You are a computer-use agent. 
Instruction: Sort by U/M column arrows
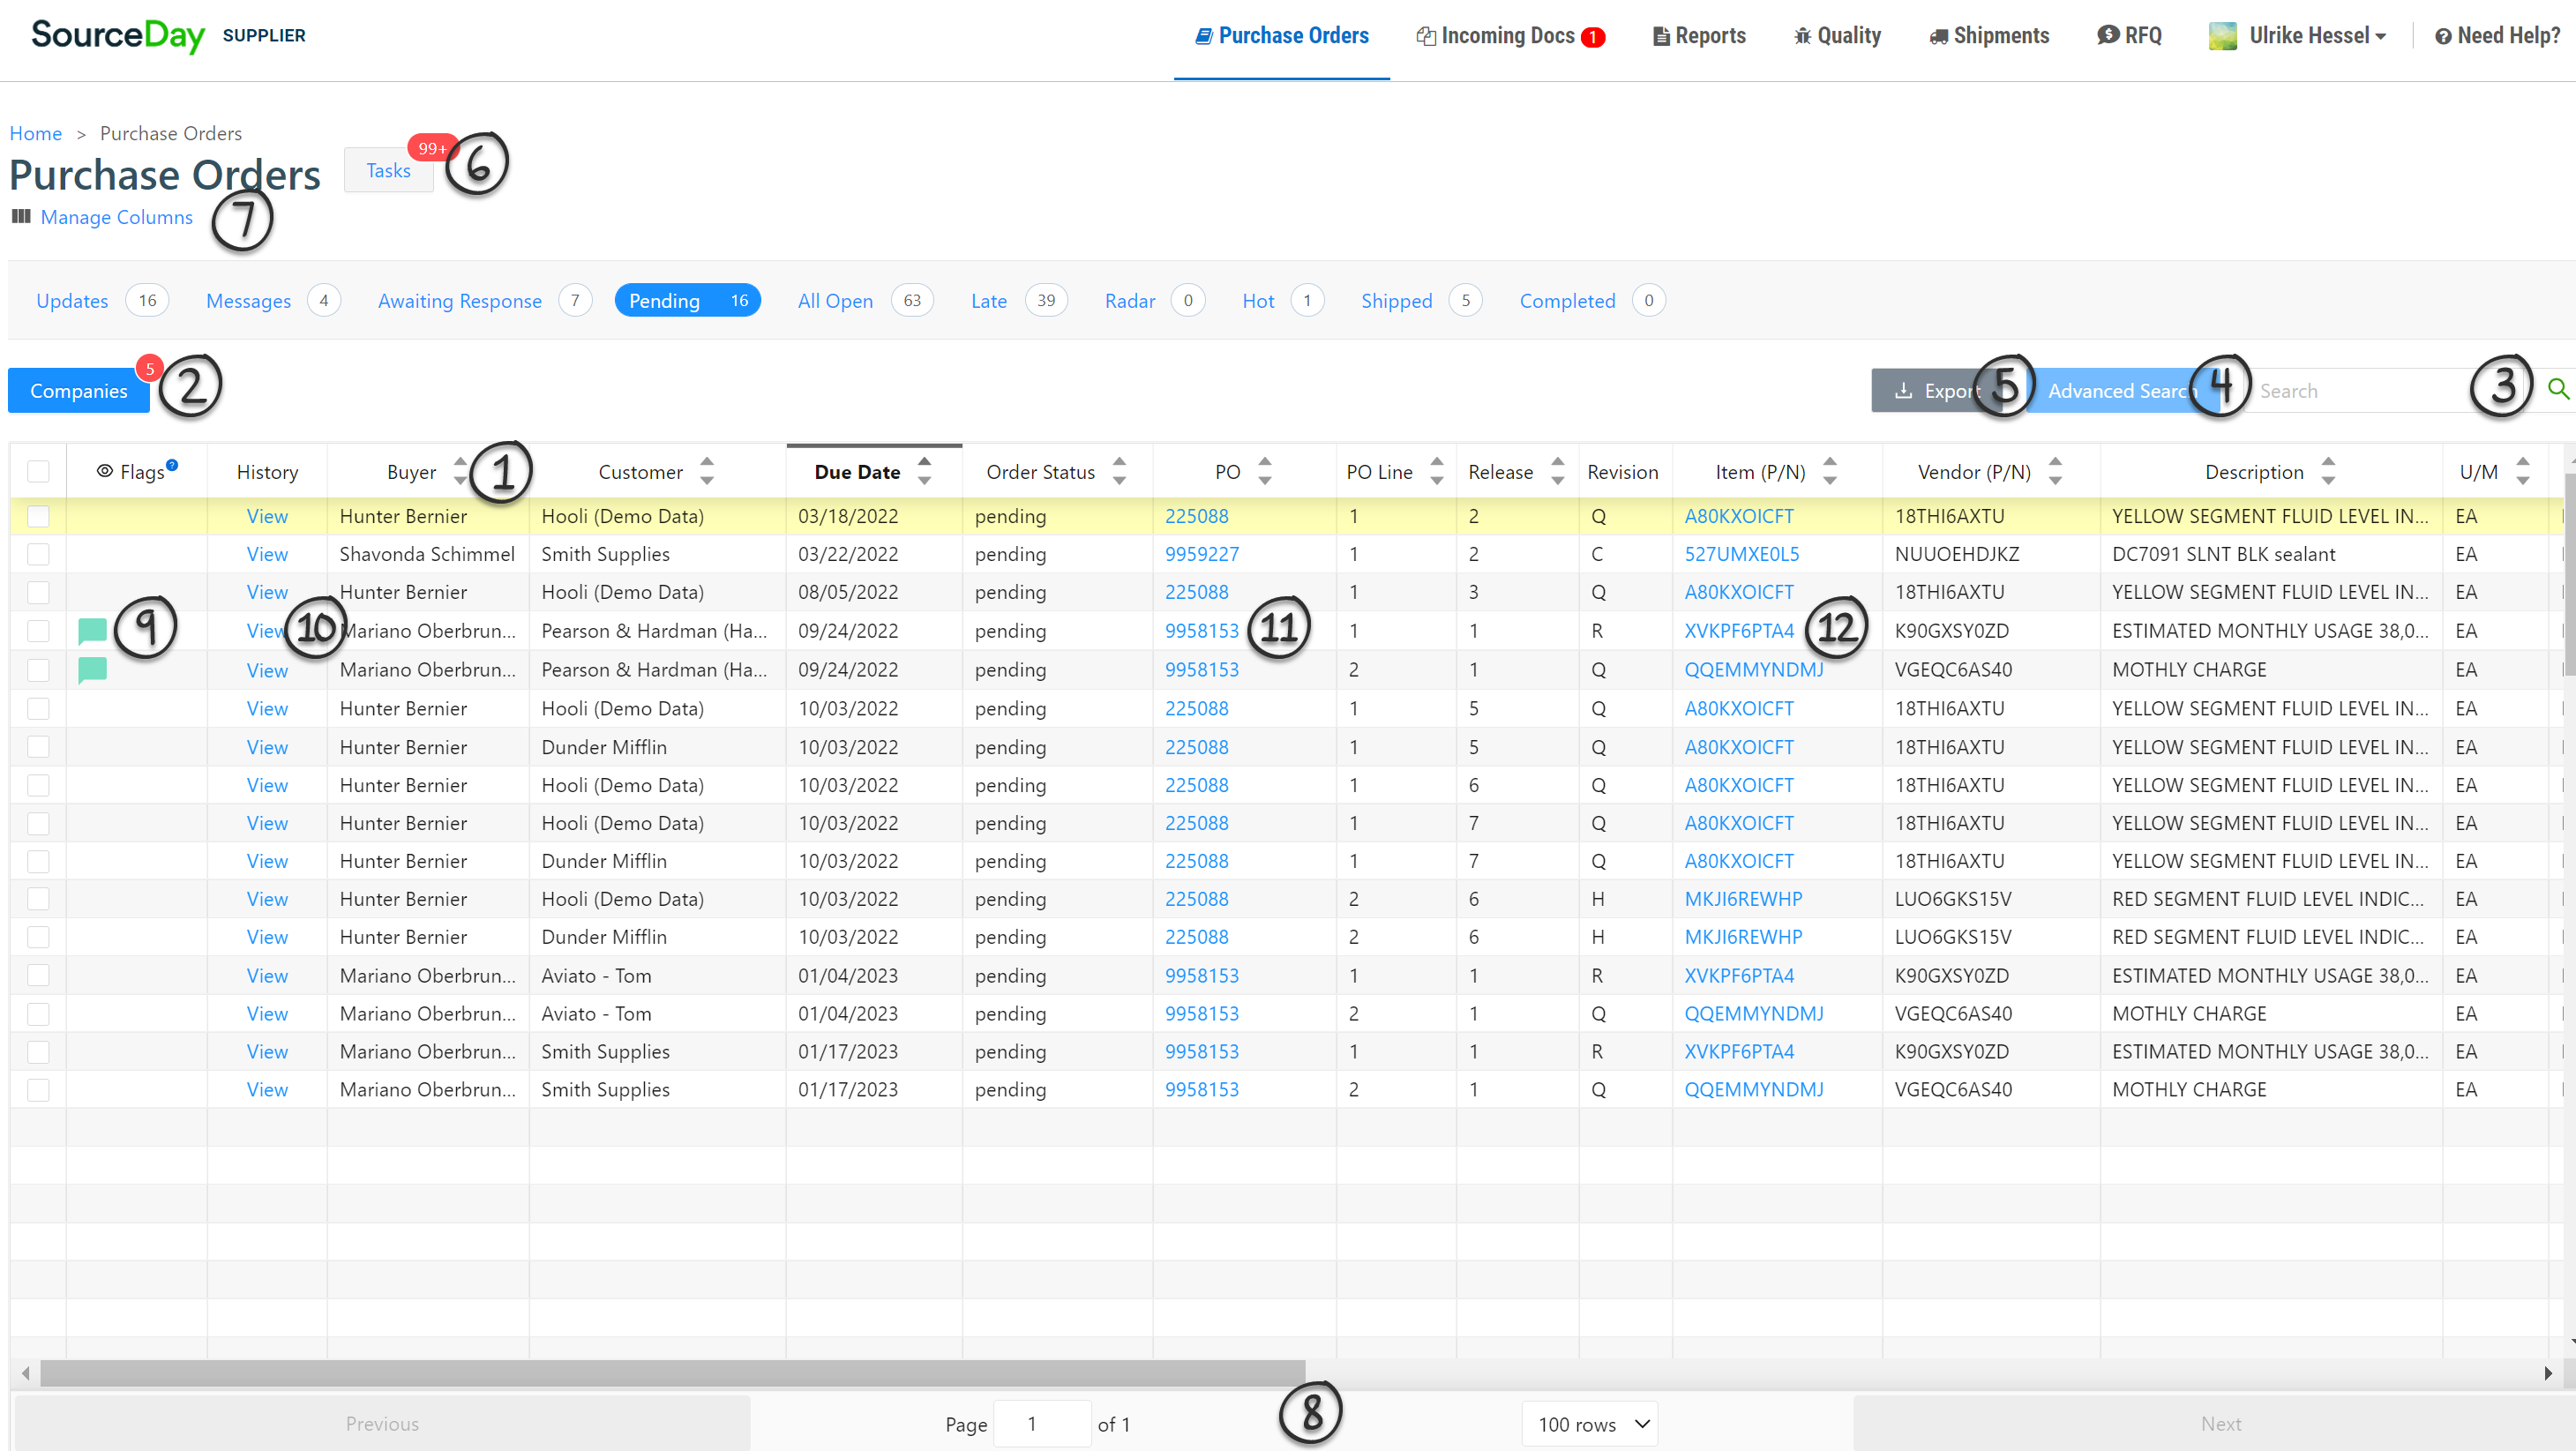2522,471
